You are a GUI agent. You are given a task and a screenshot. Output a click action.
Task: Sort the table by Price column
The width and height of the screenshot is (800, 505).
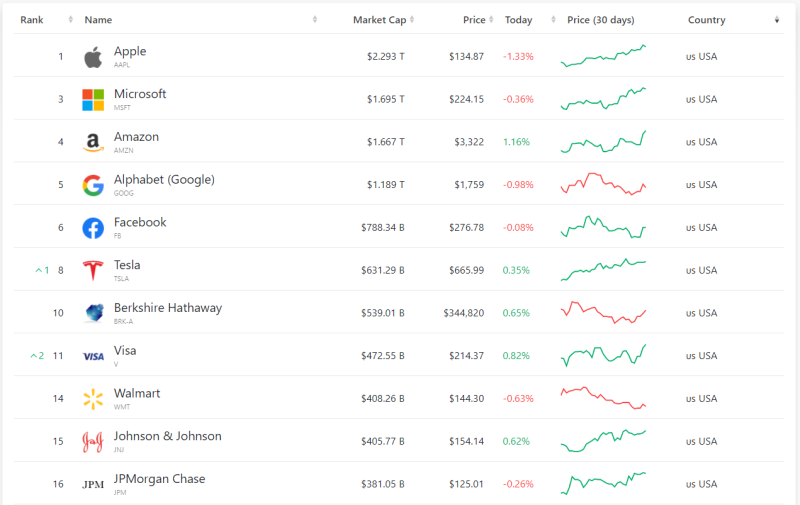click(474, 20)
